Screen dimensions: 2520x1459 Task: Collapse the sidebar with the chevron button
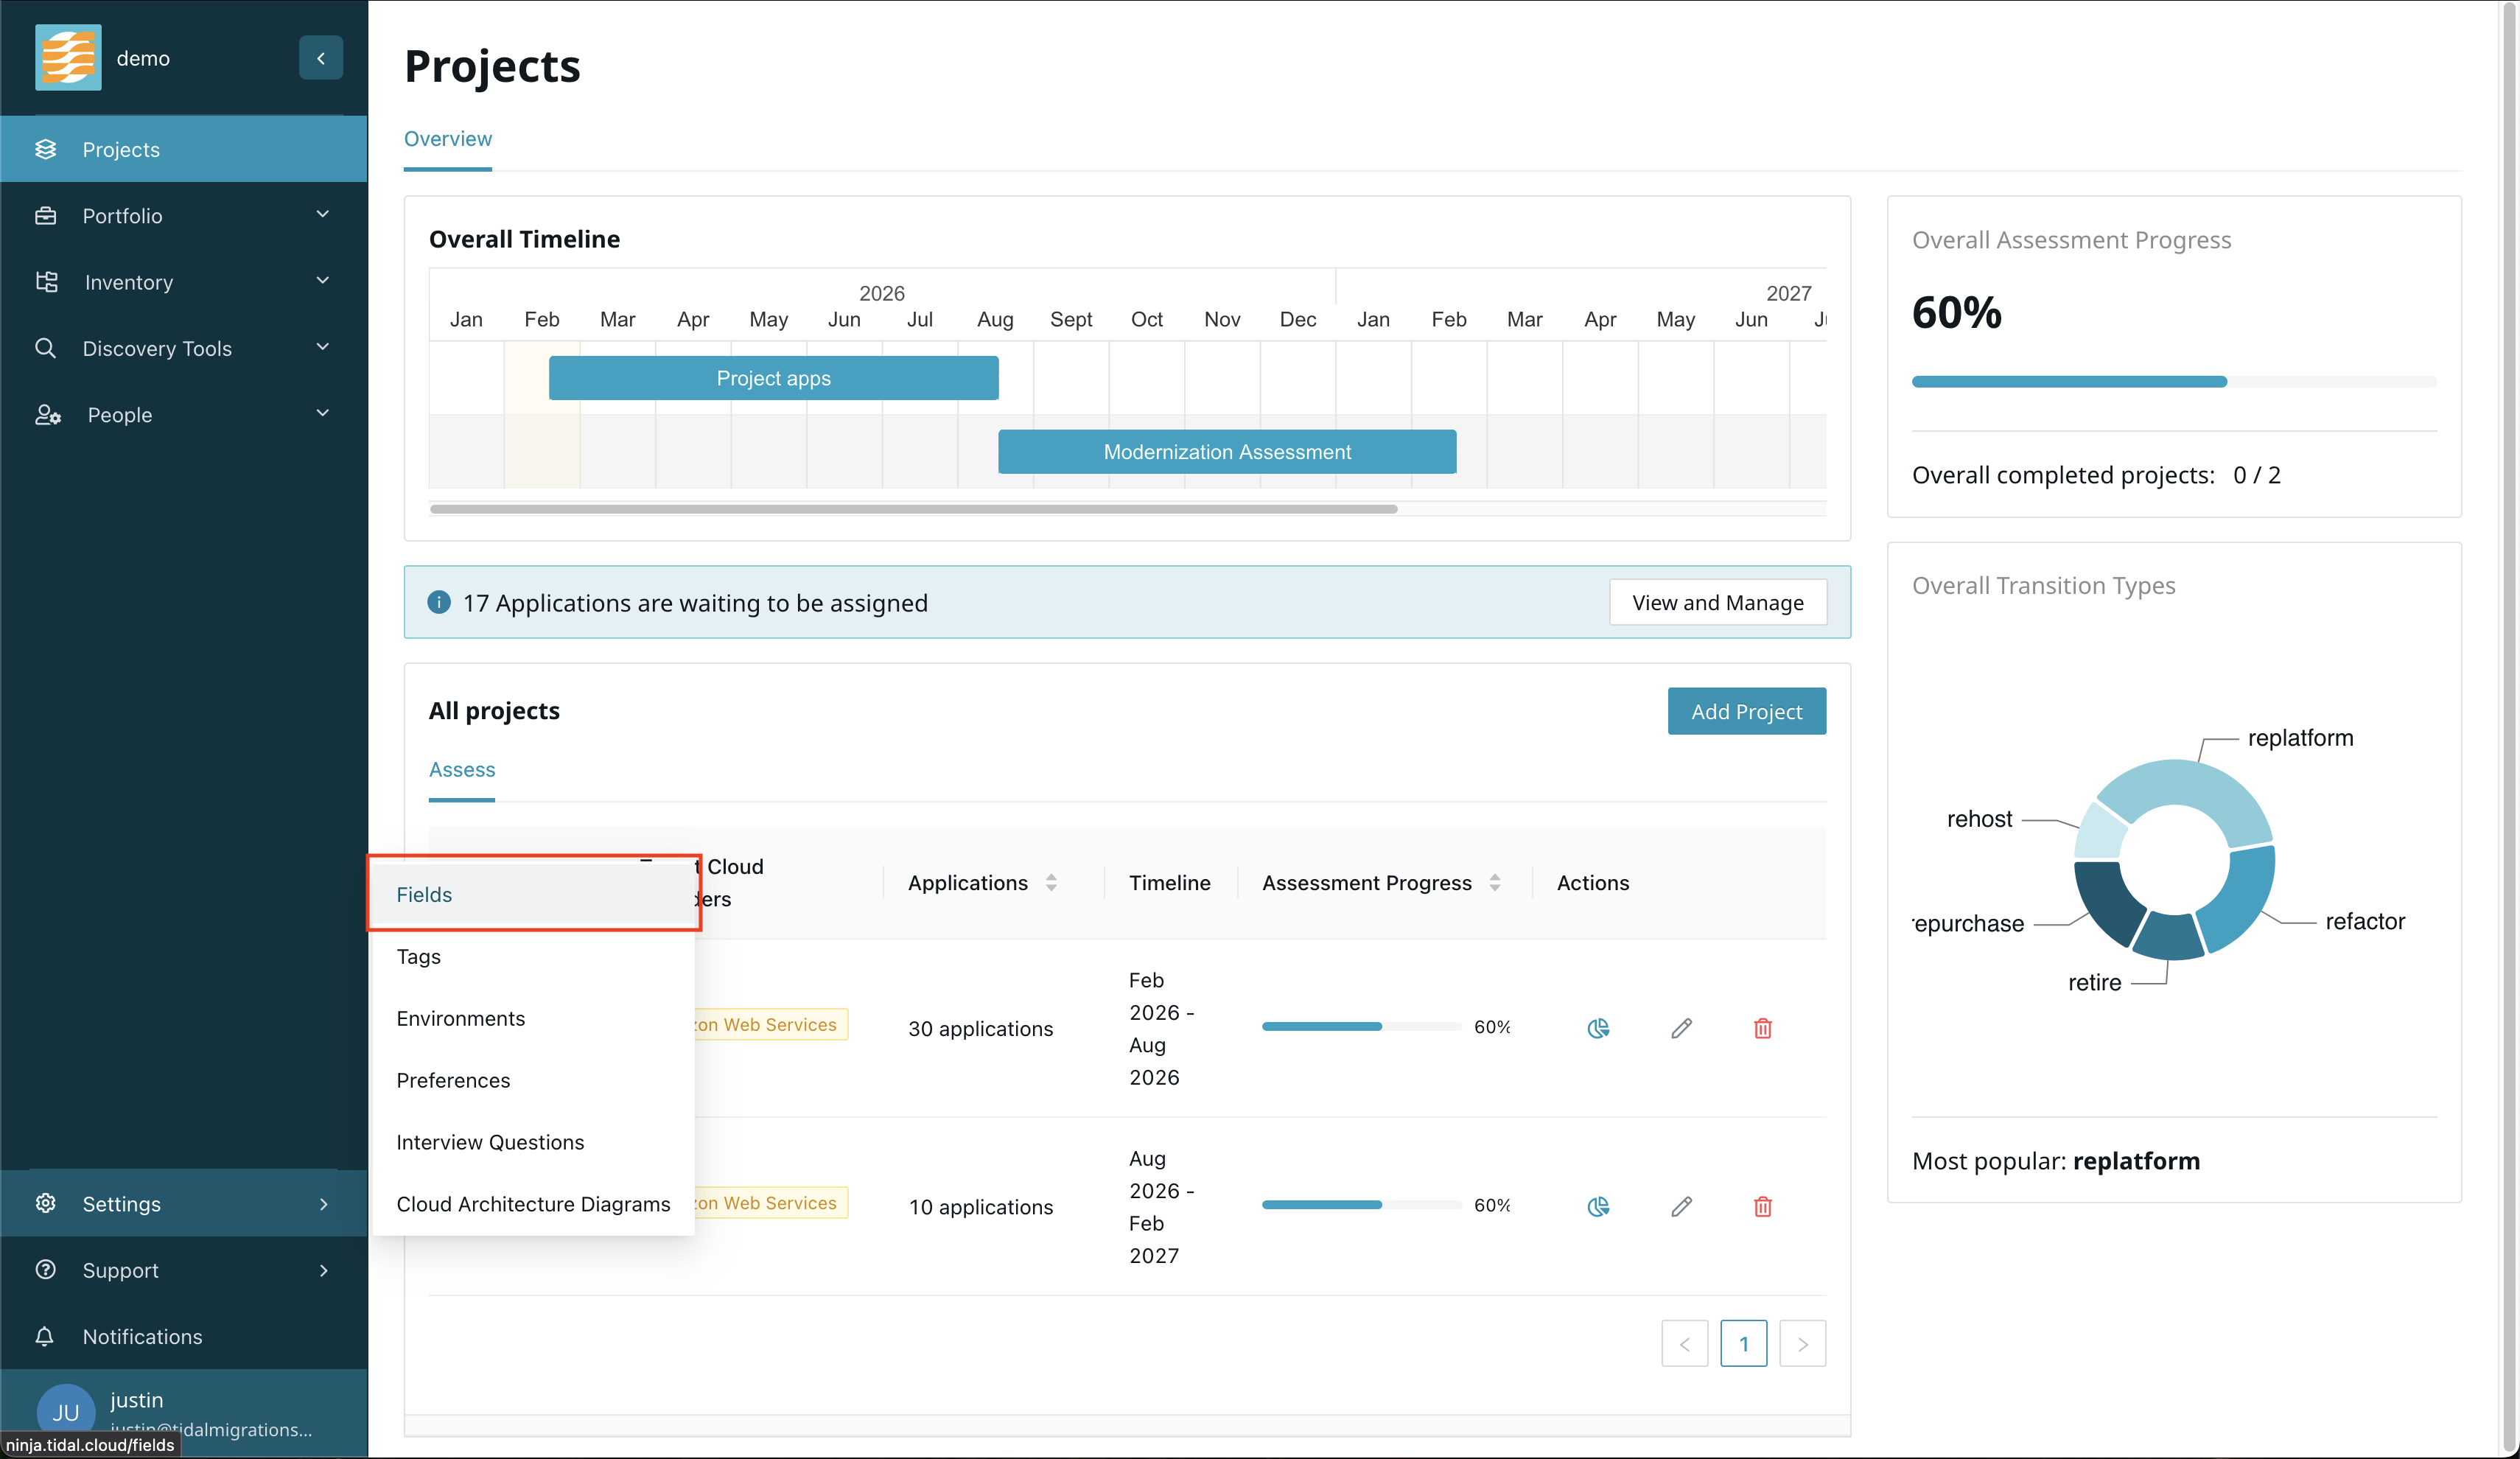pos(321,58)
